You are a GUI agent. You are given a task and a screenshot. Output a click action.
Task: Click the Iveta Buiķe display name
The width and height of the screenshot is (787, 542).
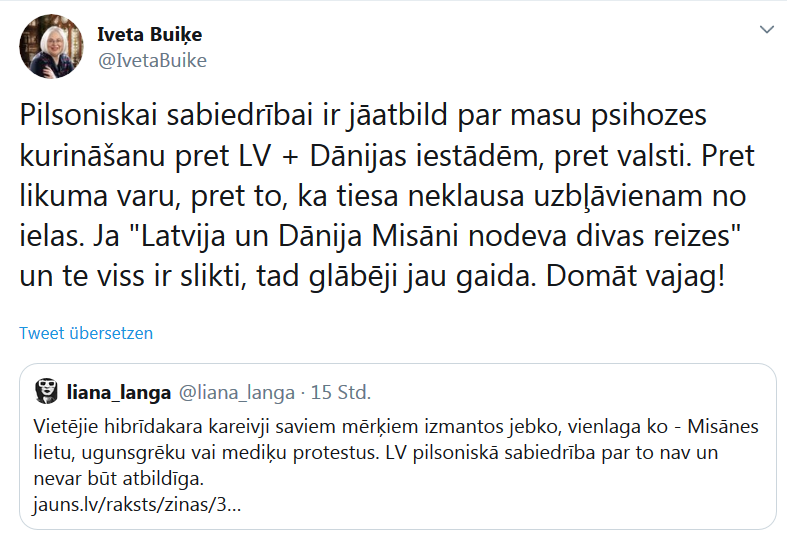coord(149,35)
